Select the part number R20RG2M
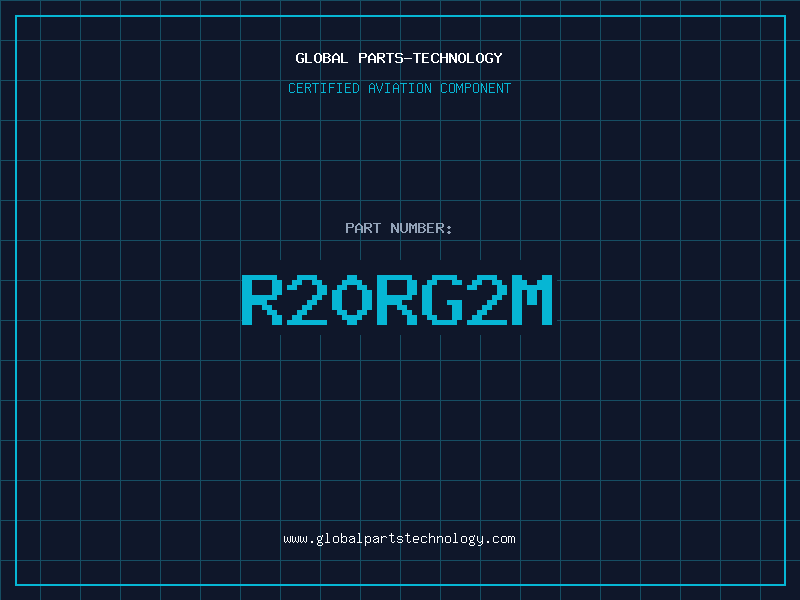800x600 pixels. pyautogui.click(x=397, y=299)
